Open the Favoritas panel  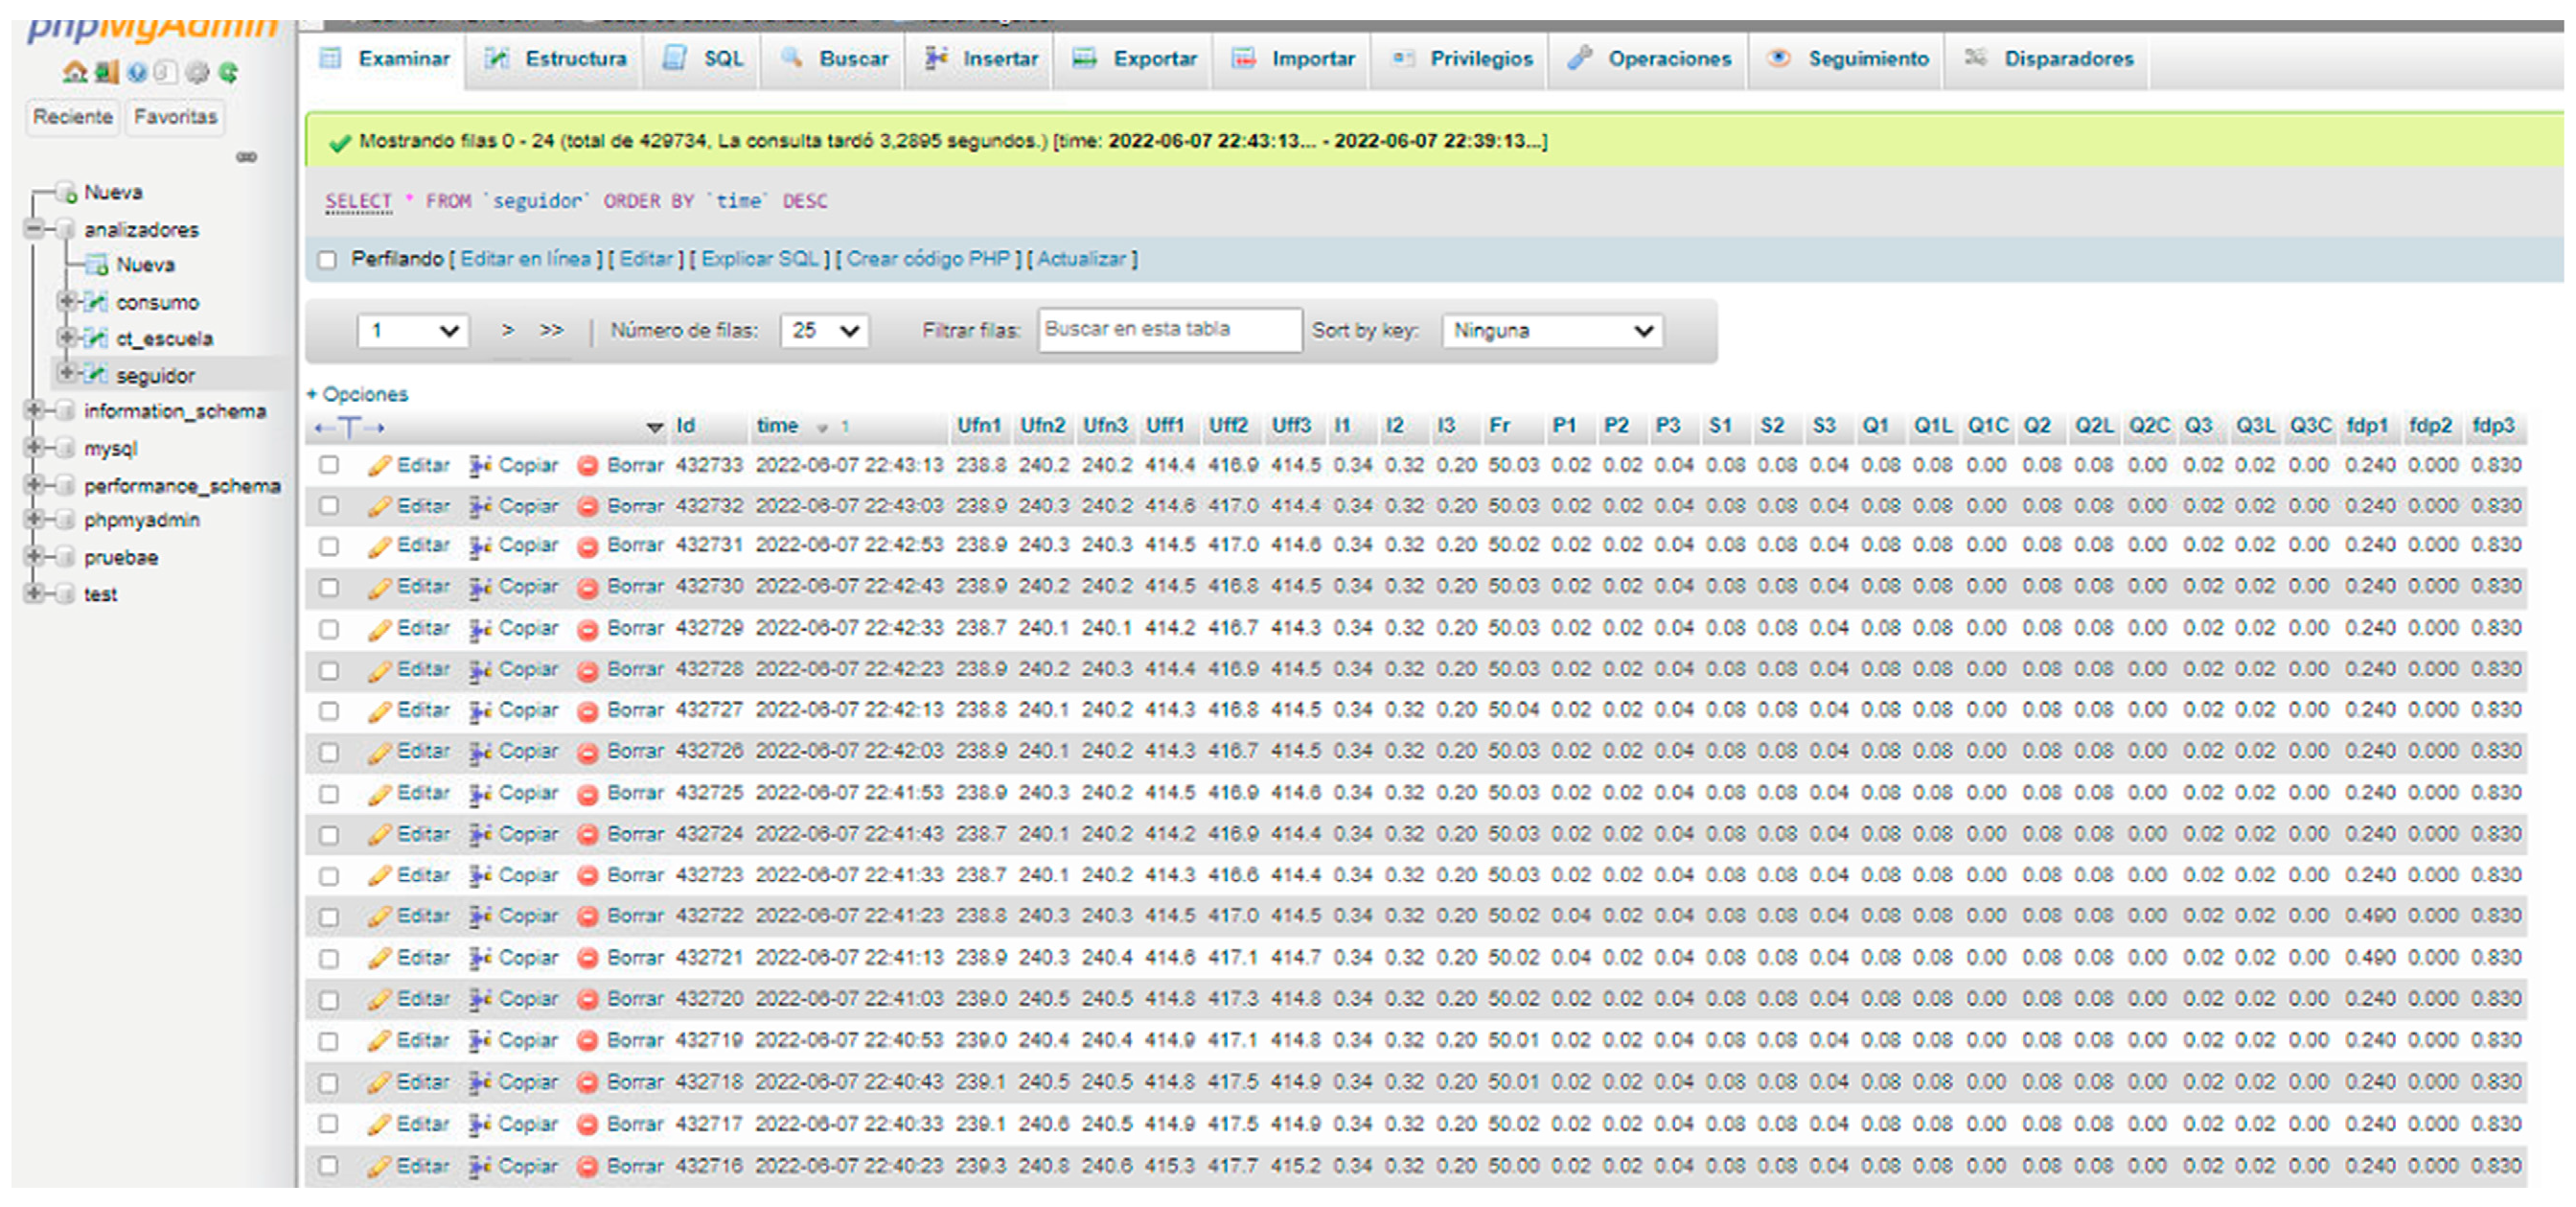tap(175, 117)
